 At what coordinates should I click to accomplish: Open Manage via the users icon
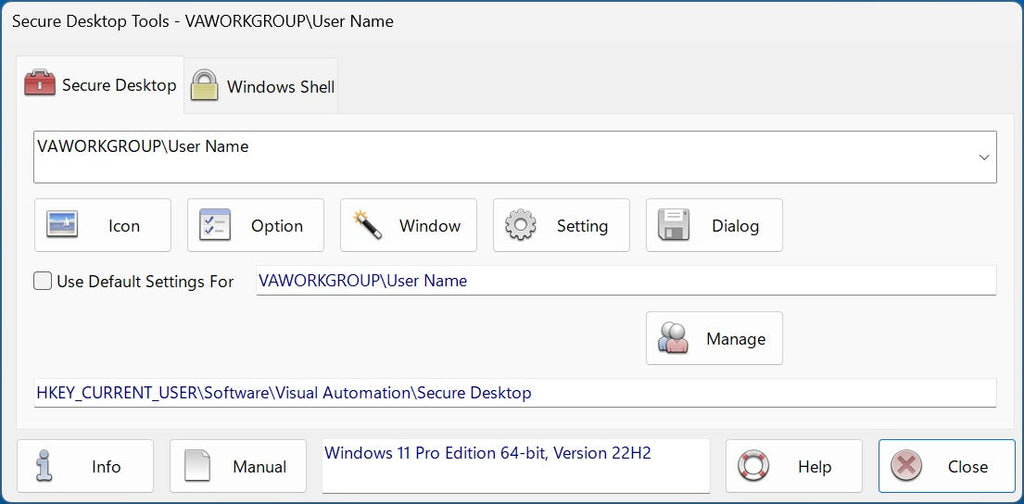[674, 339]
